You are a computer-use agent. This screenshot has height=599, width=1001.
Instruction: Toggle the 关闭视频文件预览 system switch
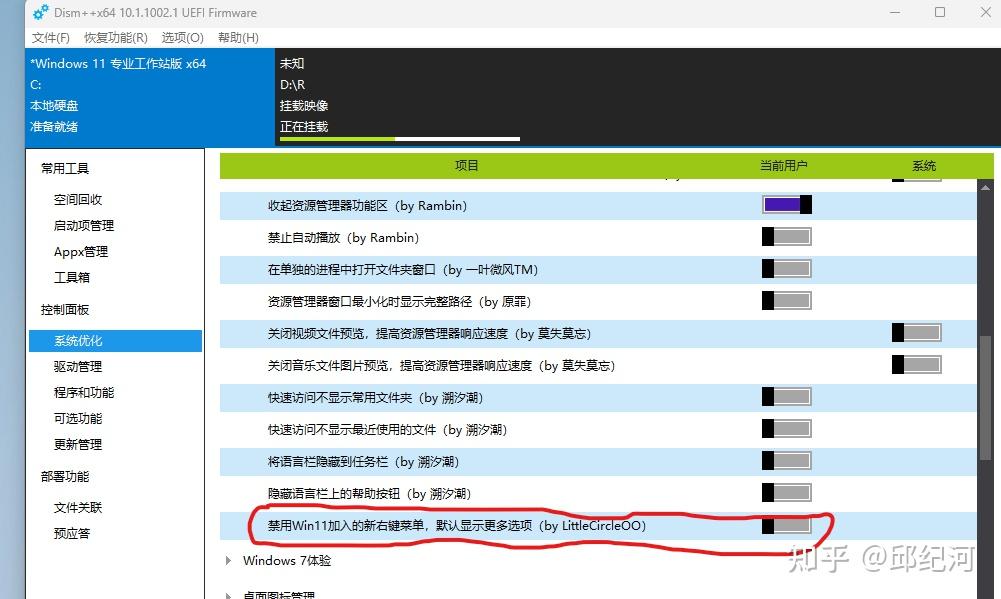tap(916, 331)
